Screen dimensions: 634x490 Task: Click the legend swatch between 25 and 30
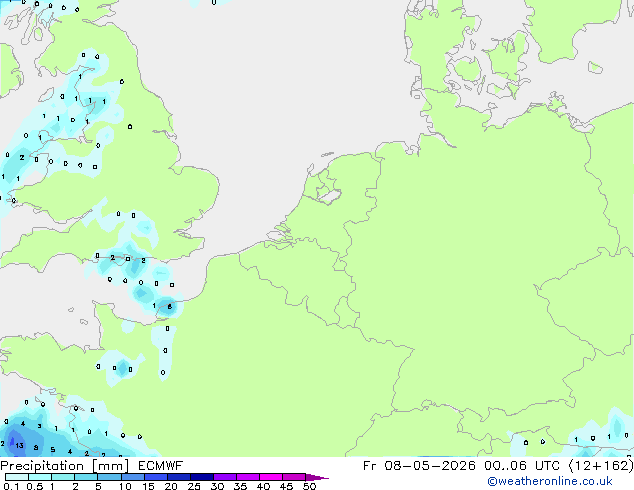202,477
